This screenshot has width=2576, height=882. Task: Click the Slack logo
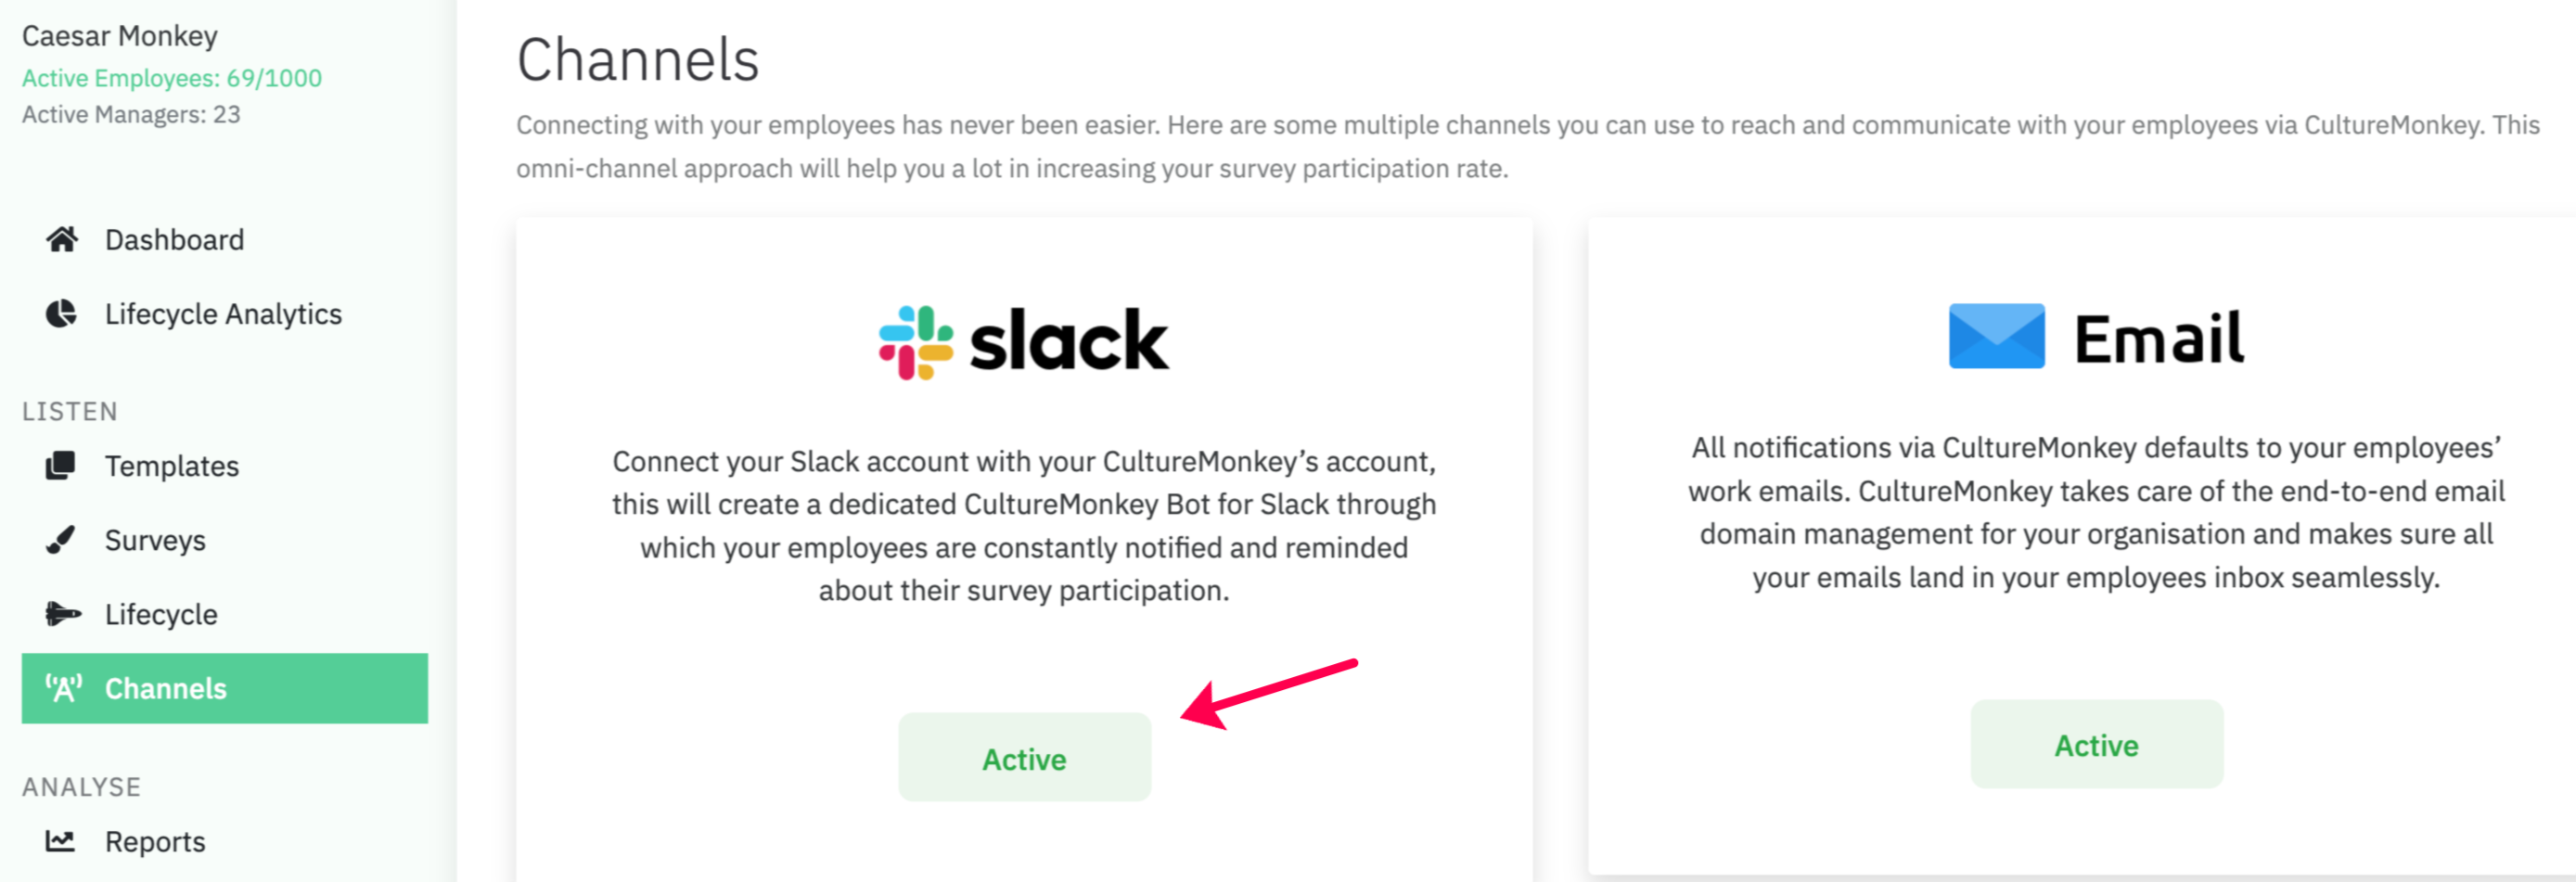point(1023,342)
